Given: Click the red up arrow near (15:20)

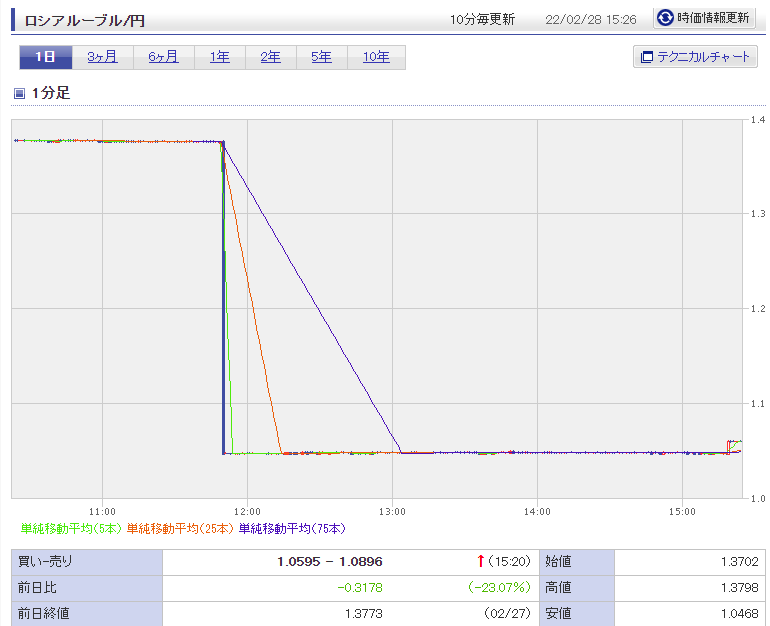Looking at the screenshot, I should (481, 561).
